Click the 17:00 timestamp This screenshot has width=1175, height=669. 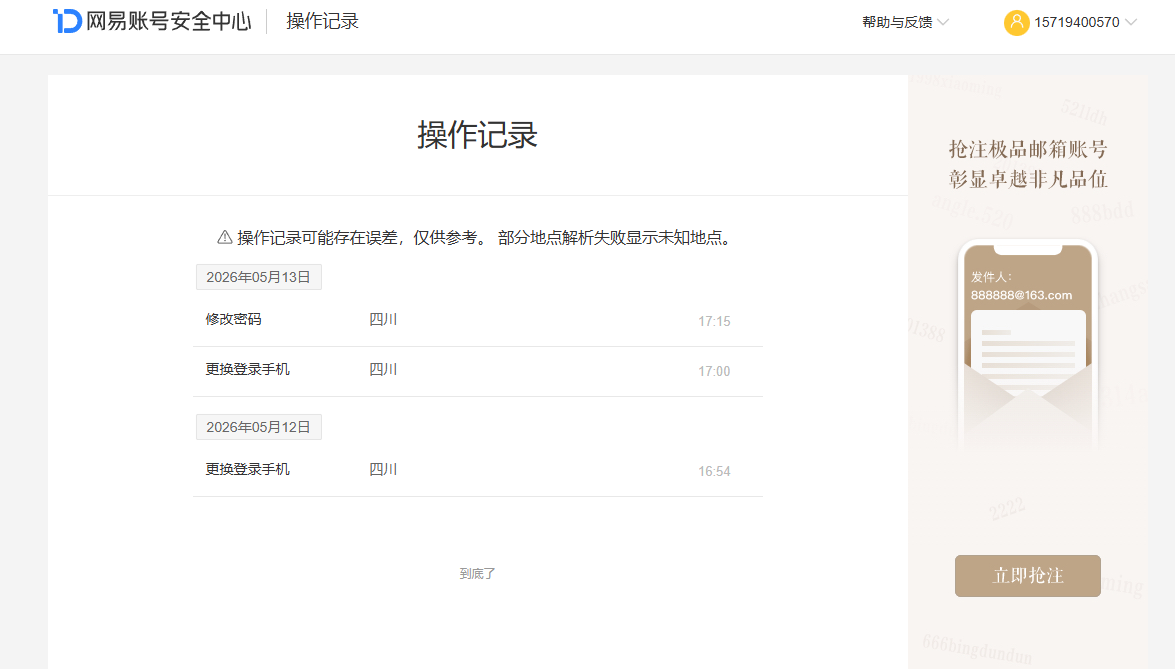714,372
